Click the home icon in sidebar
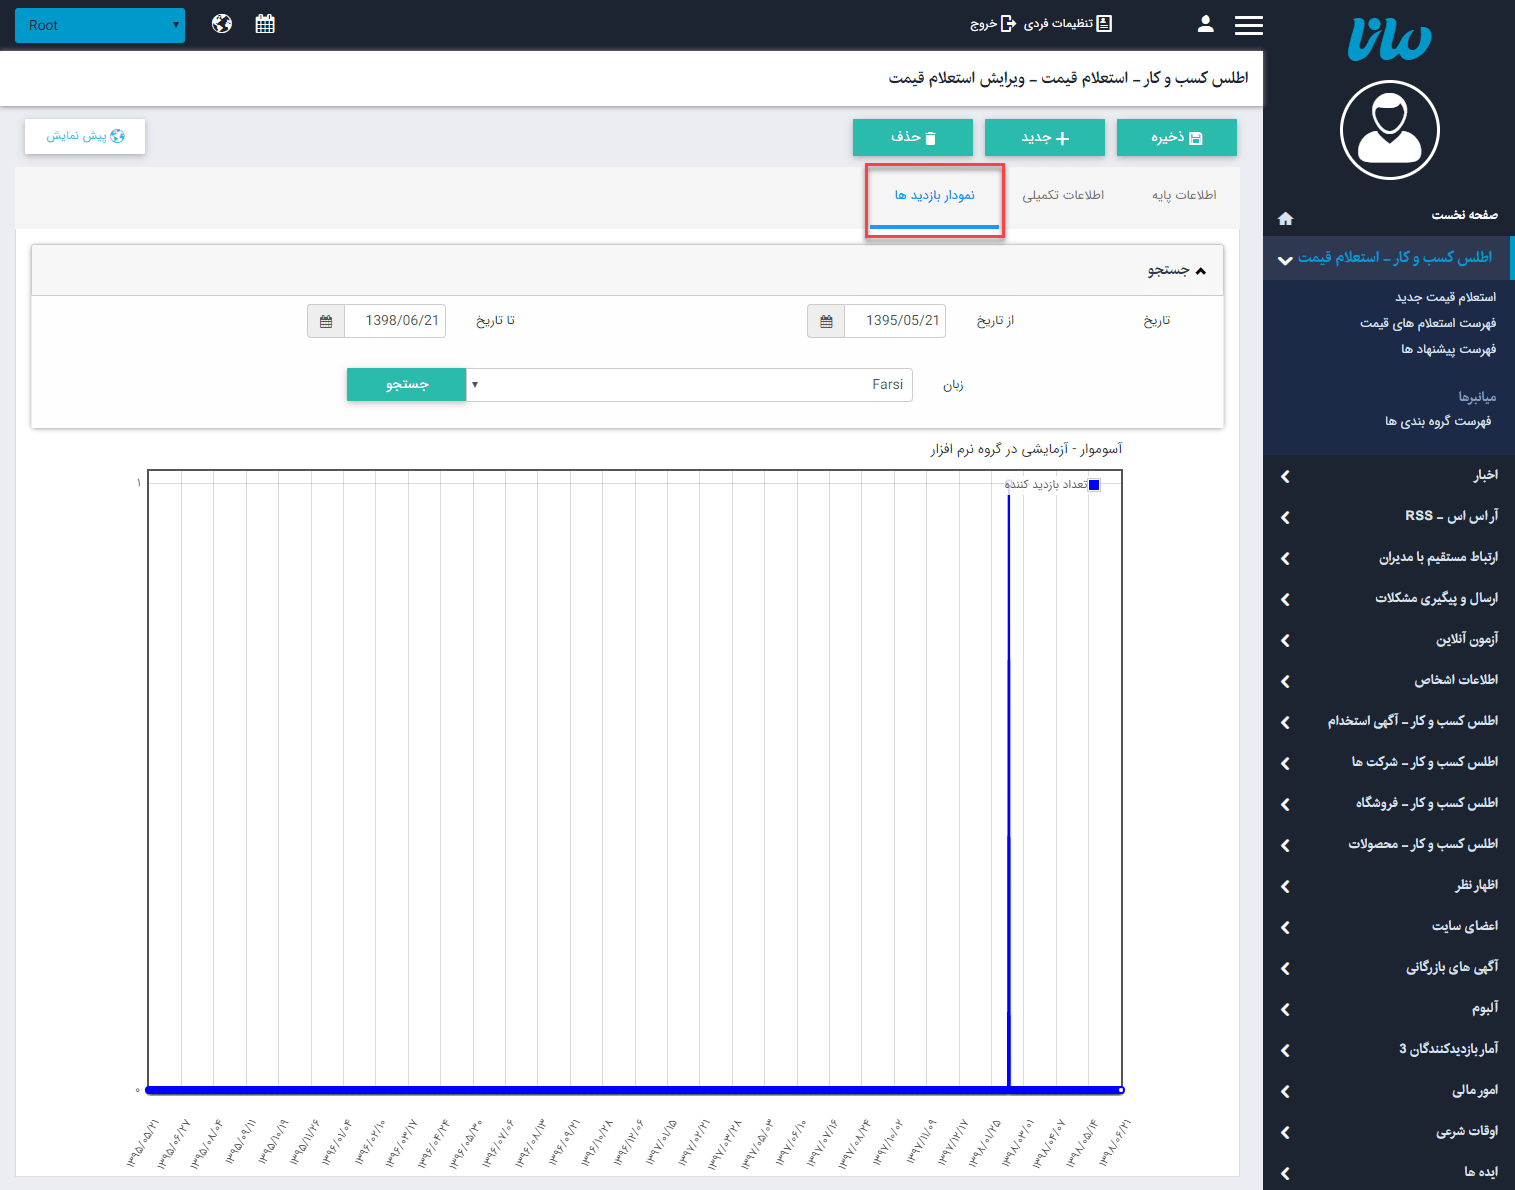 click(1286, 218)
